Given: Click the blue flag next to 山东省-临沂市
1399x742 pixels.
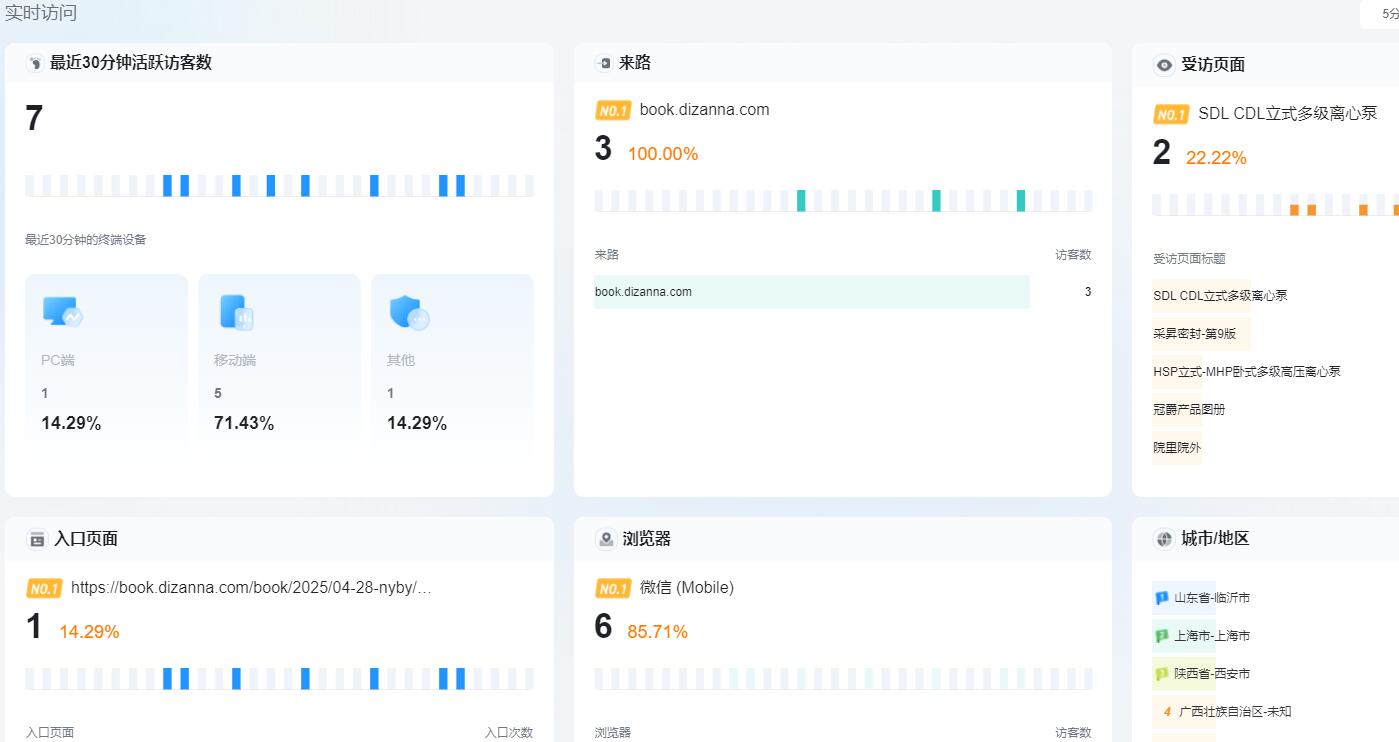Looking at the screenshot, I should point(1162,598).
